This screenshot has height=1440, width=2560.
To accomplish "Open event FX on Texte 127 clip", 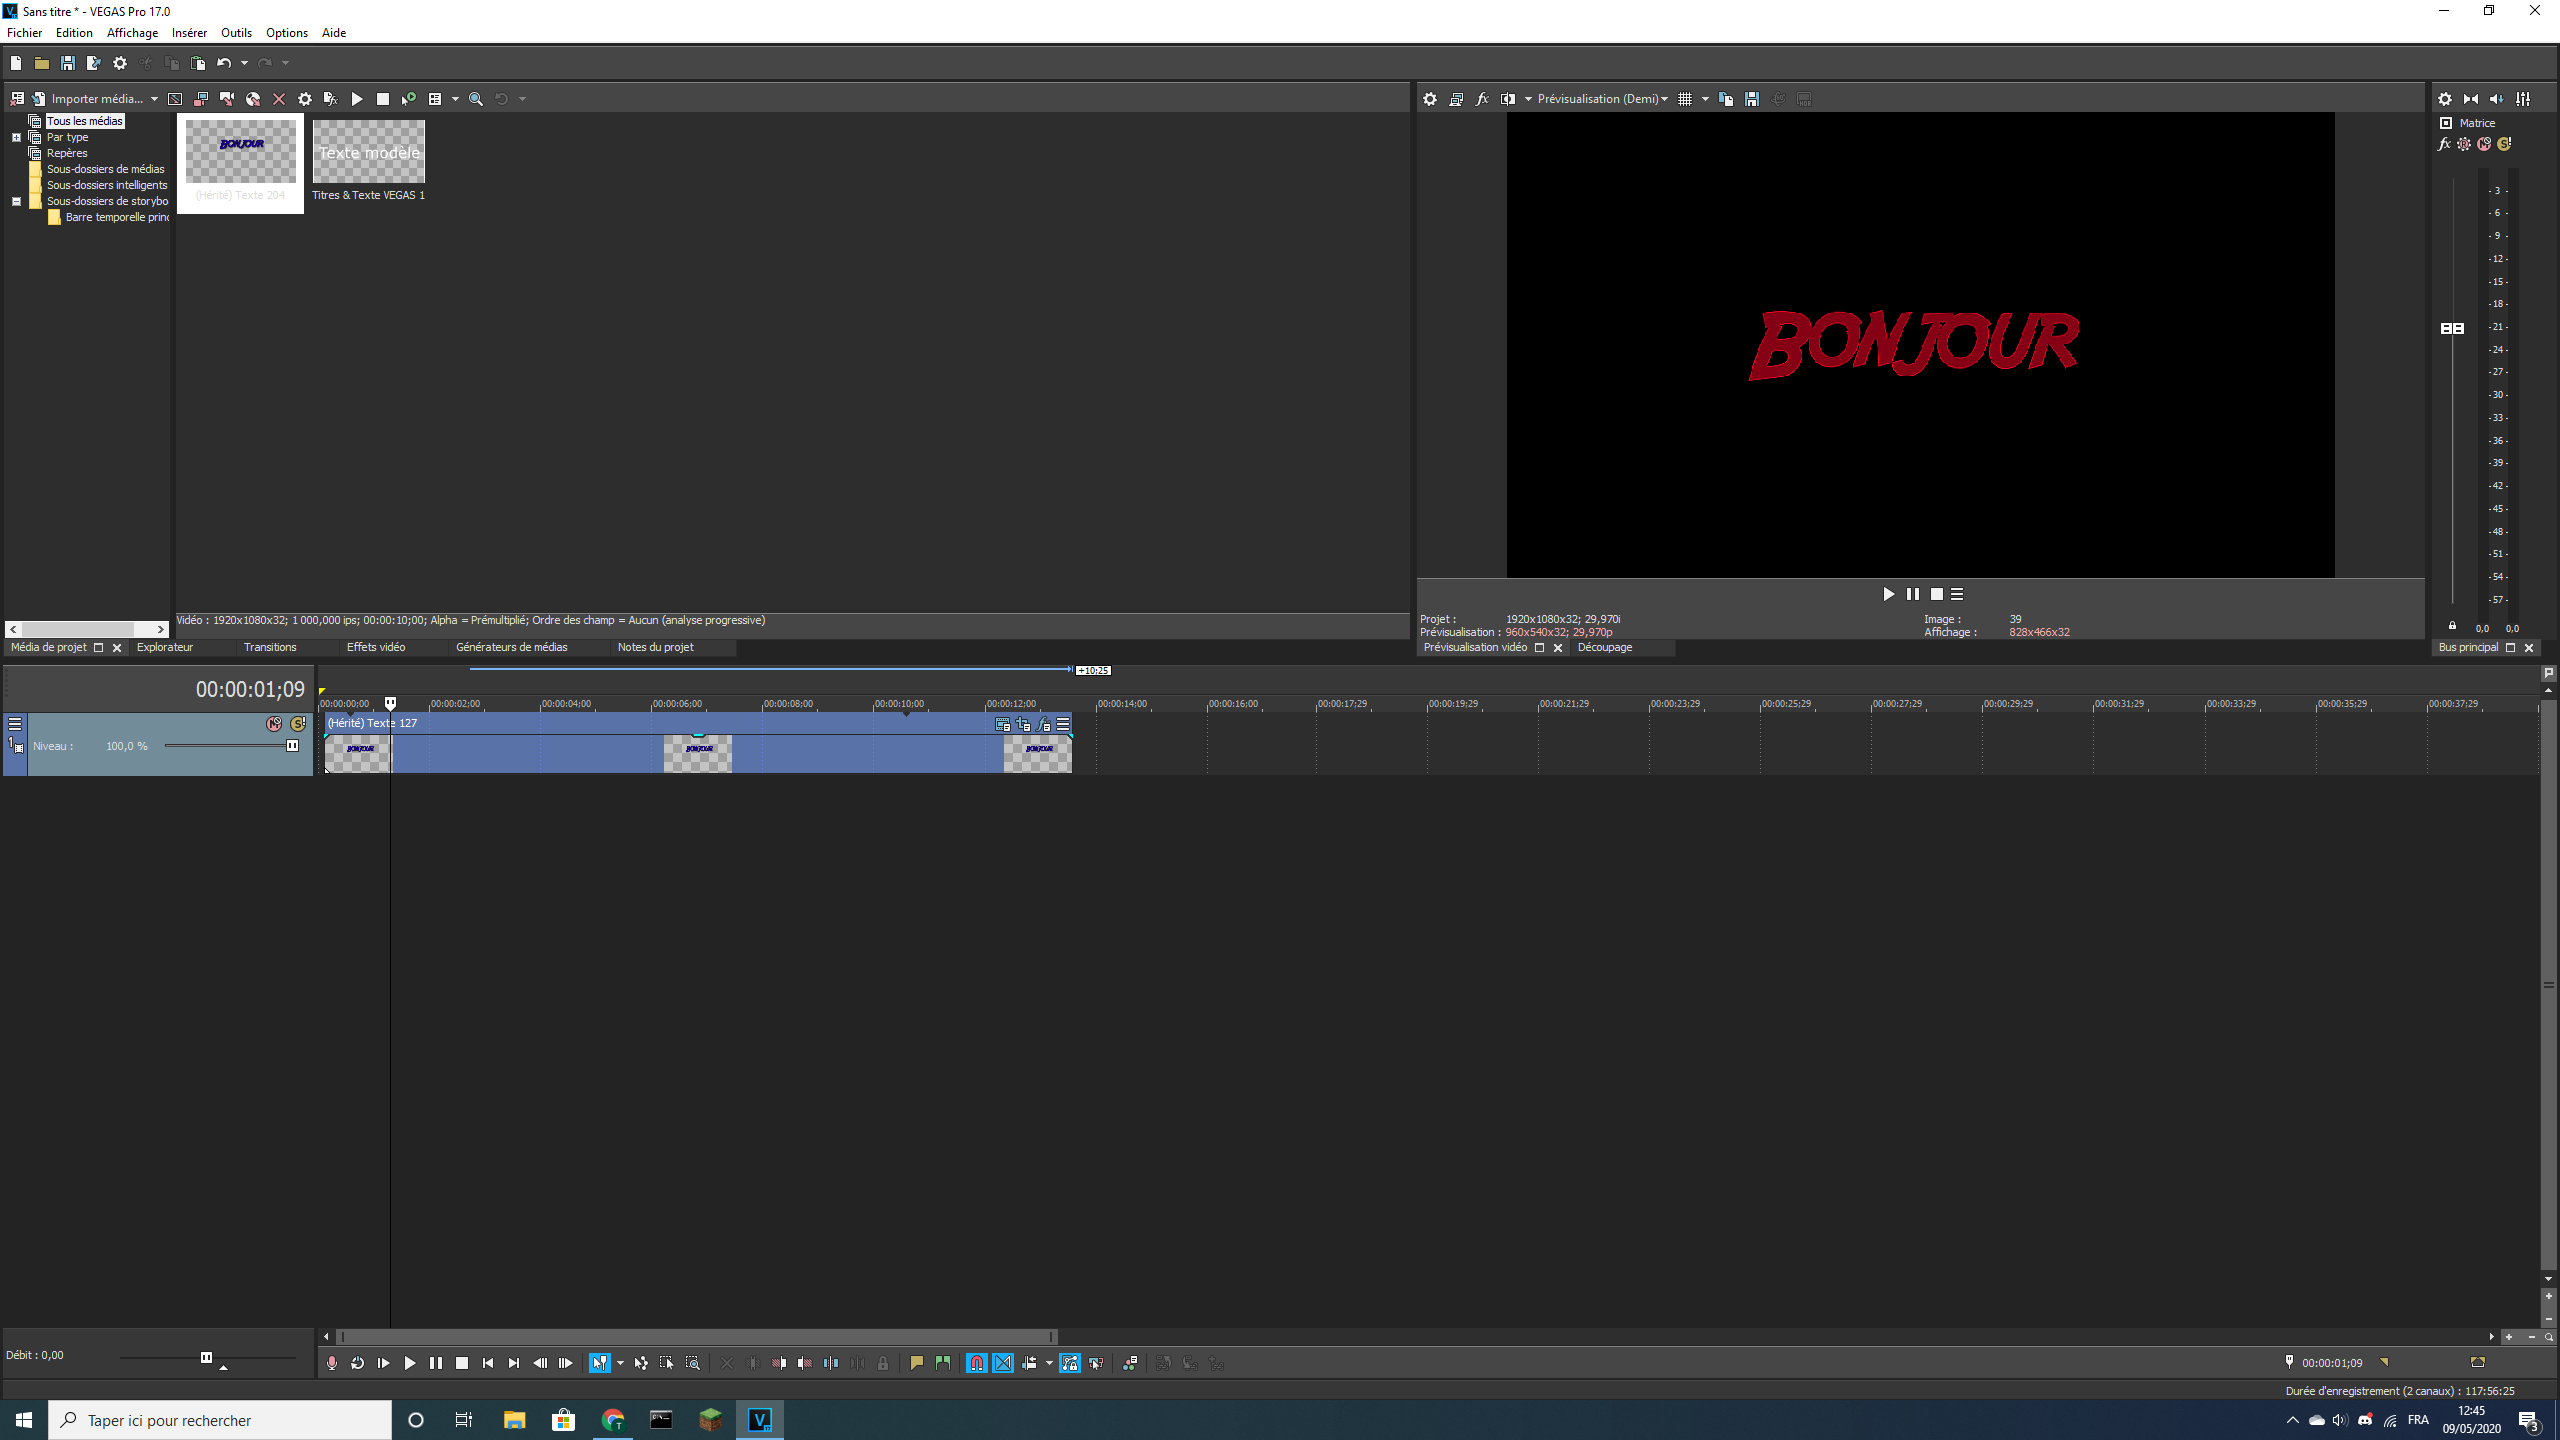I will click(x=1044, y=724).
